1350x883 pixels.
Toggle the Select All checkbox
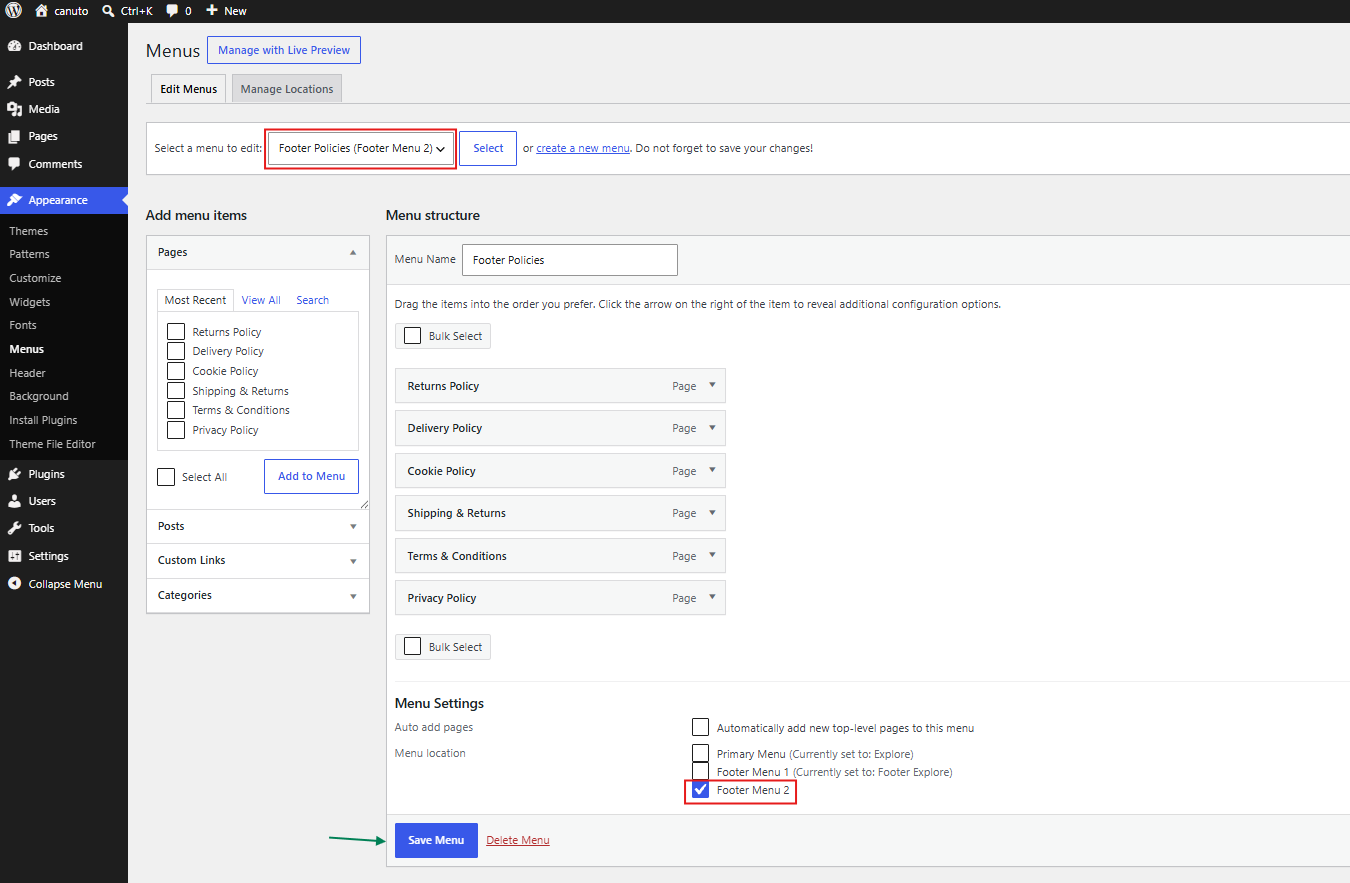[166, 477]
